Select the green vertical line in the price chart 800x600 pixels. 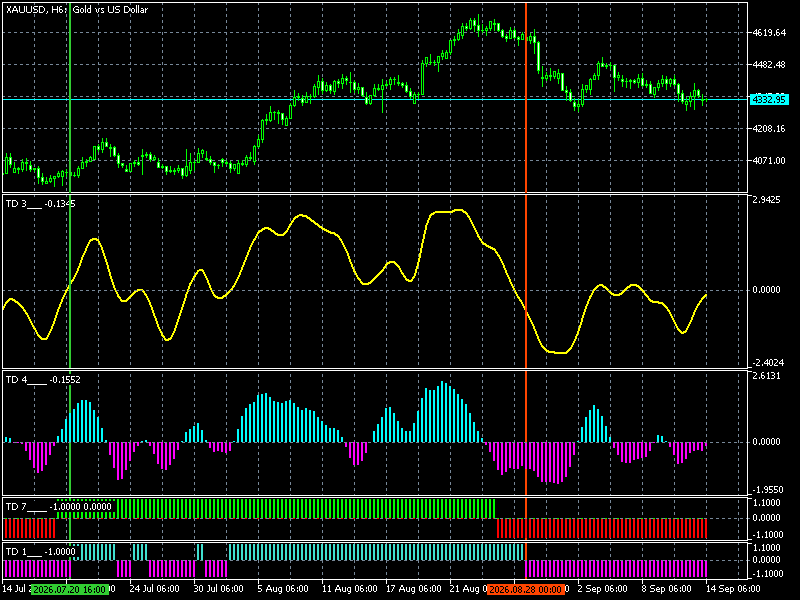click(x=70, y=97)
